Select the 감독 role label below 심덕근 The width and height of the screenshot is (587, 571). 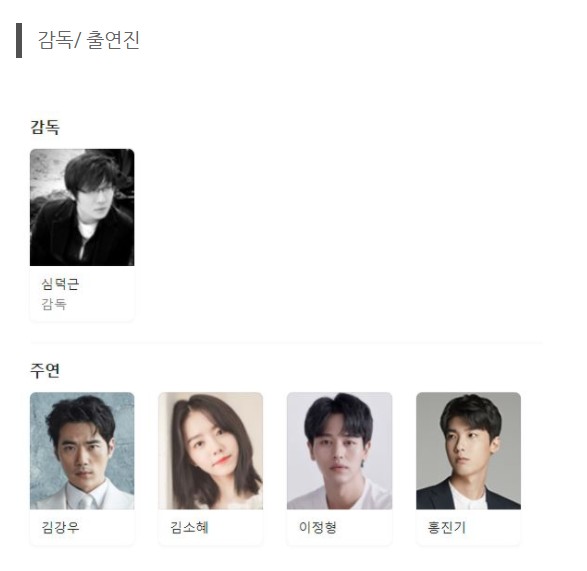pyautogui.click(x=54, y=304)
